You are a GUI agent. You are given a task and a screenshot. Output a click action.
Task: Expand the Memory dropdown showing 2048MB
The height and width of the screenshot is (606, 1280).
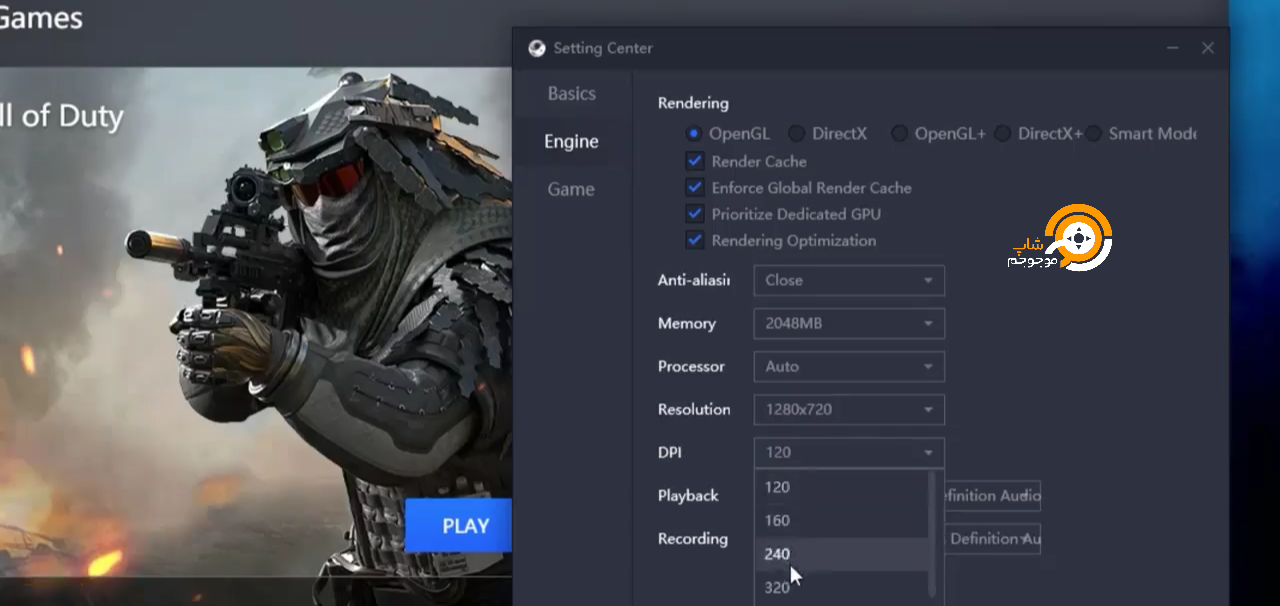tap(849, 323)
